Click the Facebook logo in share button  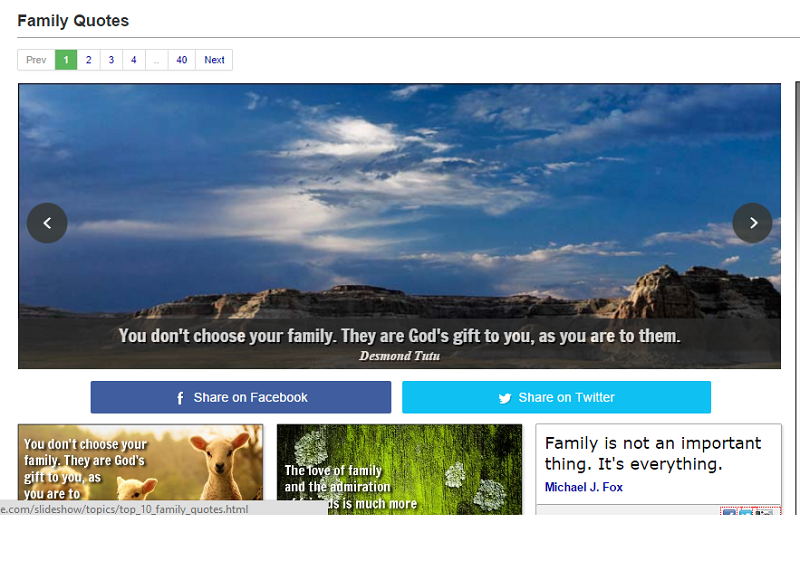(x=180, y=398)
